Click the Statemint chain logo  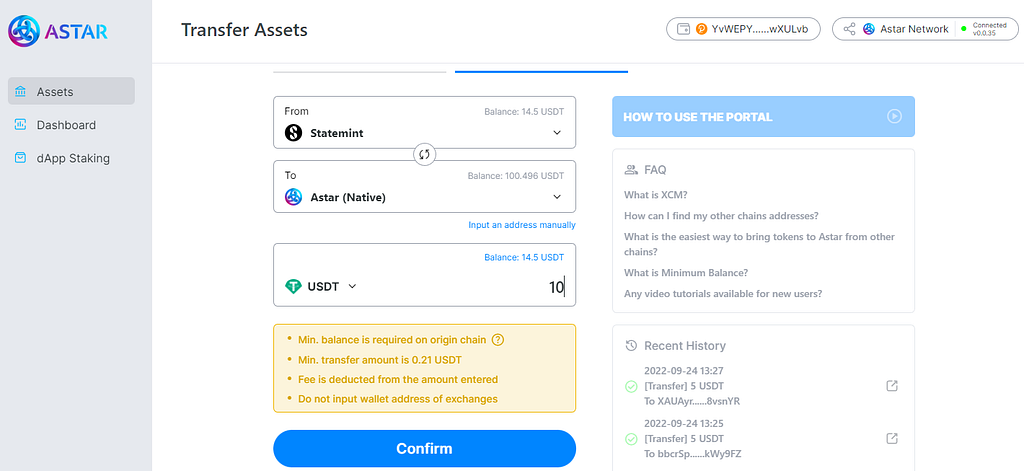(294, 133)
